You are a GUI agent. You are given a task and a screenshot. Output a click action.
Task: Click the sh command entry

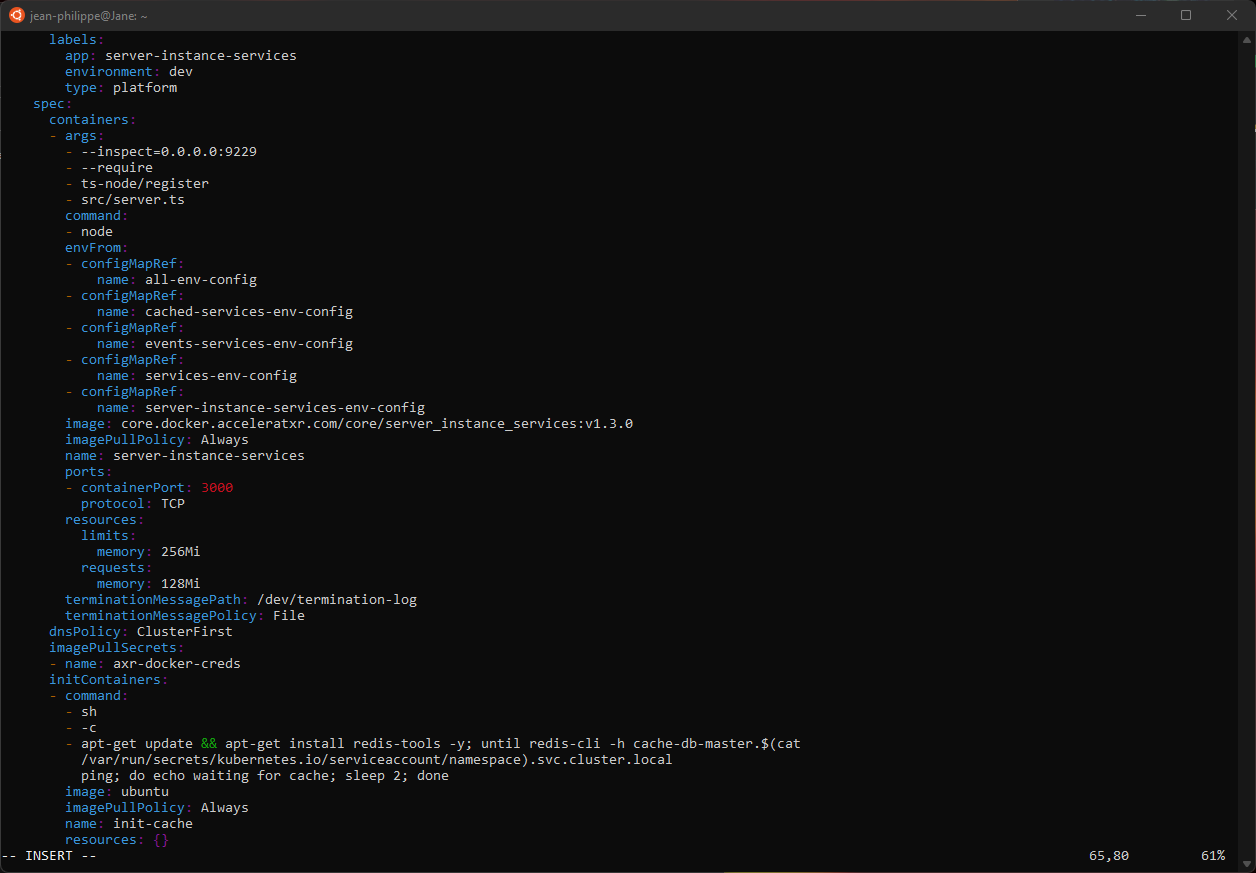coord(89,712)
